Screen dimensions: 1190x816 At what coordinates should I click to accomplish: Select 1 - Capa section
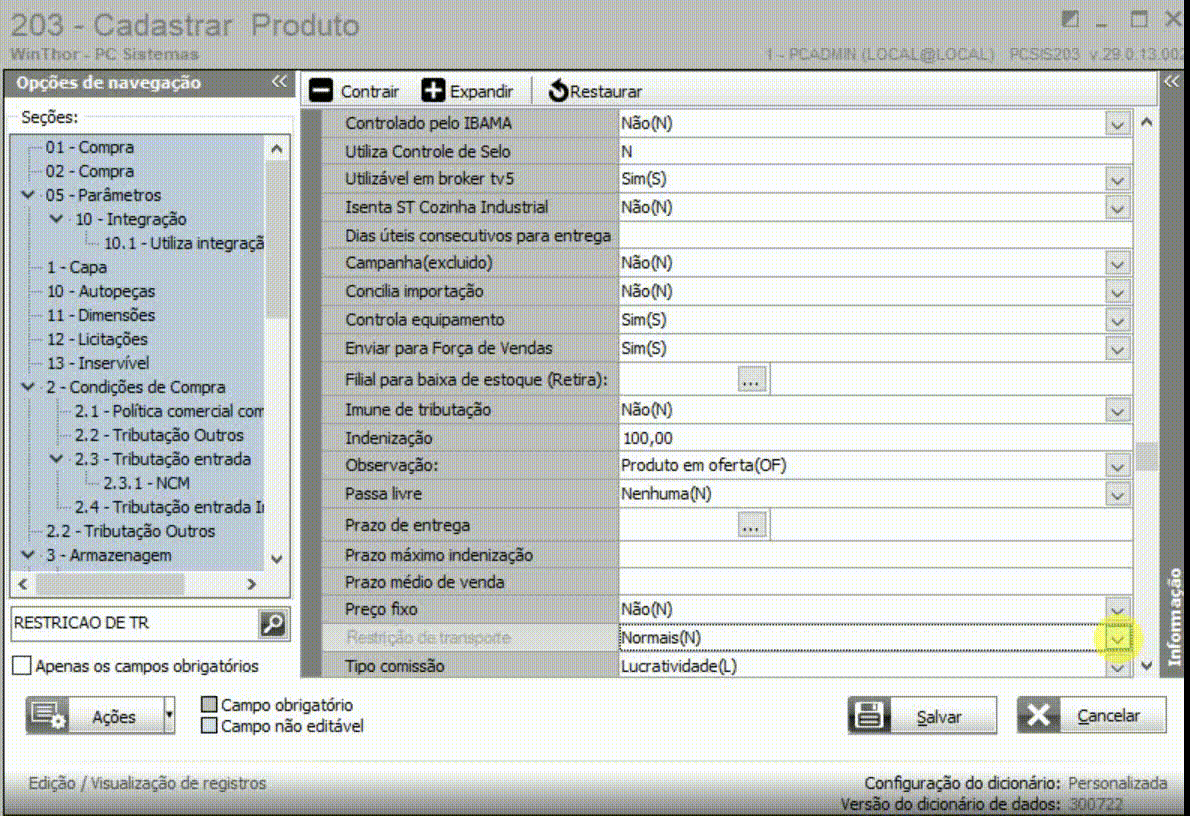[77, 267]
